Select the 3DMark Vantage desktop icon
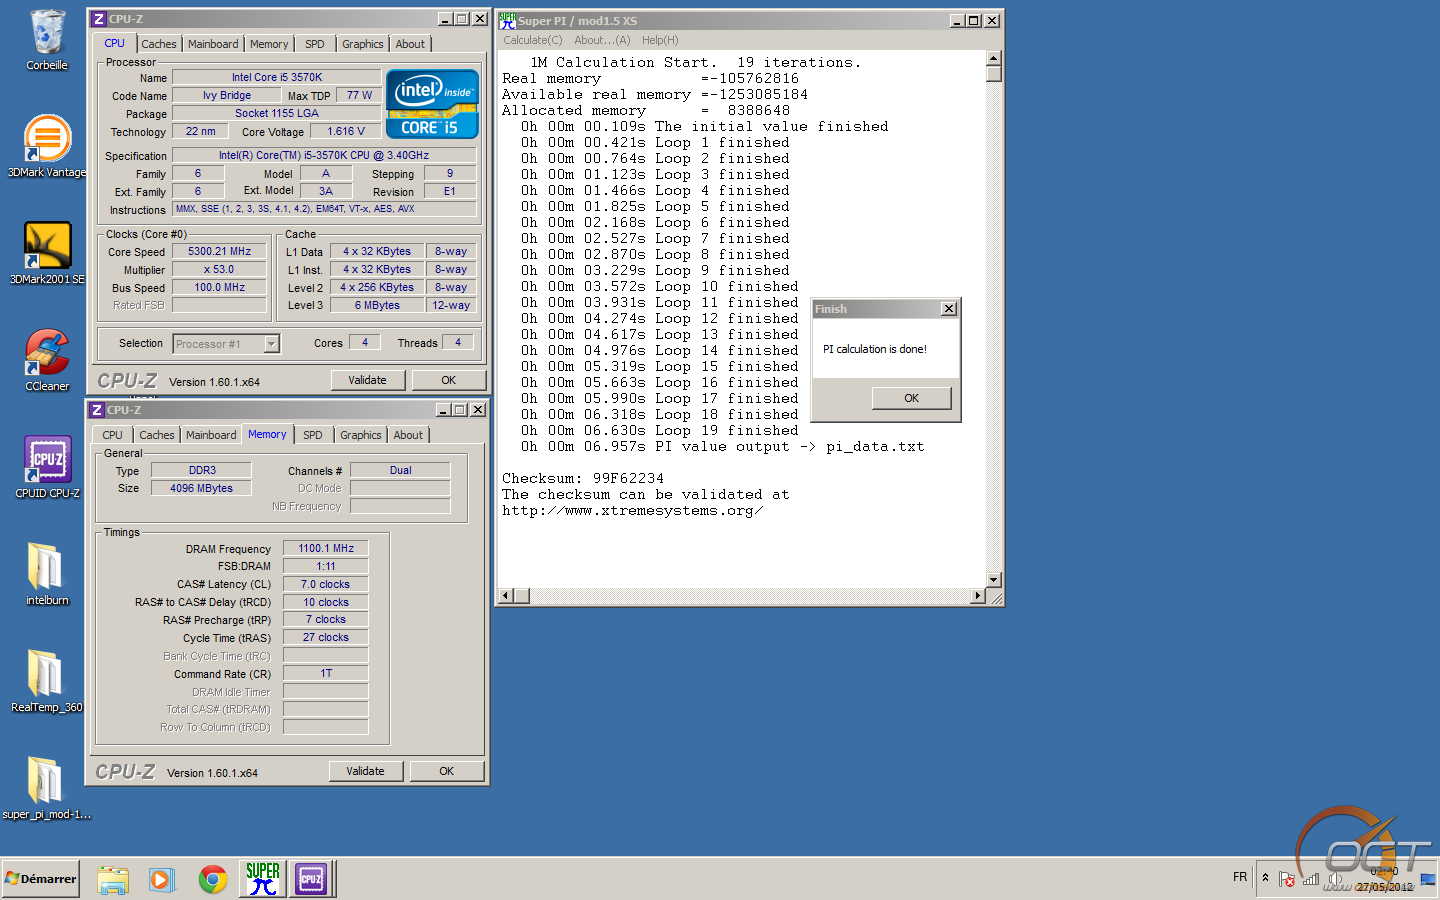This screenshot has height=900, width=1440. 47,146
